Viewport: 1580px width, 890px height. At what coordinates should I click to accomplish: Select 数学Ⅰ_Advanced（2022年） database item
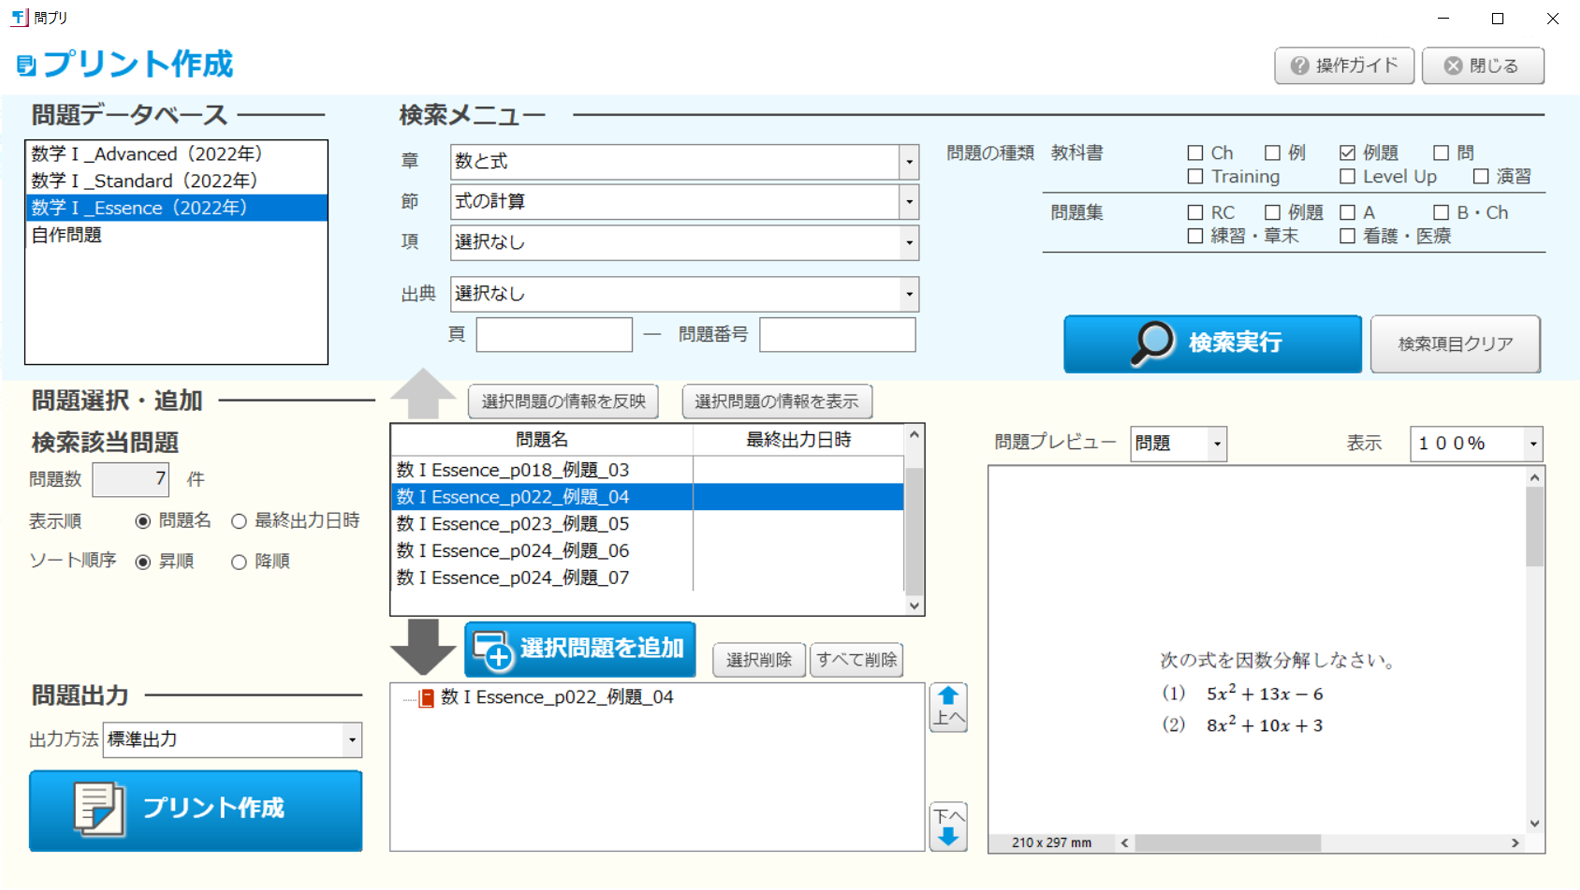pyautogui.click(x=147, y=154)
